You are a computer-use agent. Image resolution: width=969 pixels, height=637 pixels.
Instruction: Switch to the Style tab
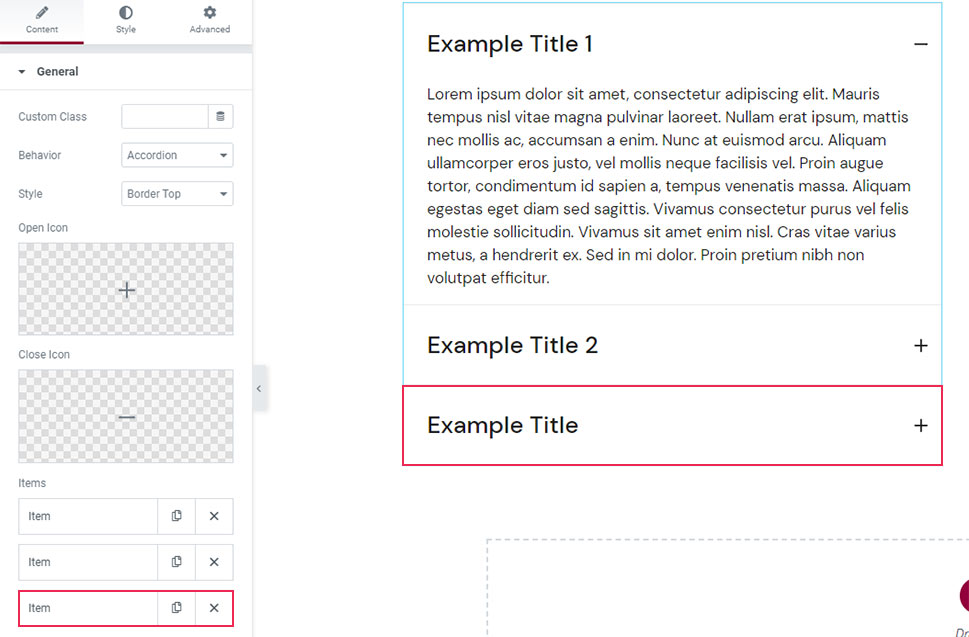[125, 20]
